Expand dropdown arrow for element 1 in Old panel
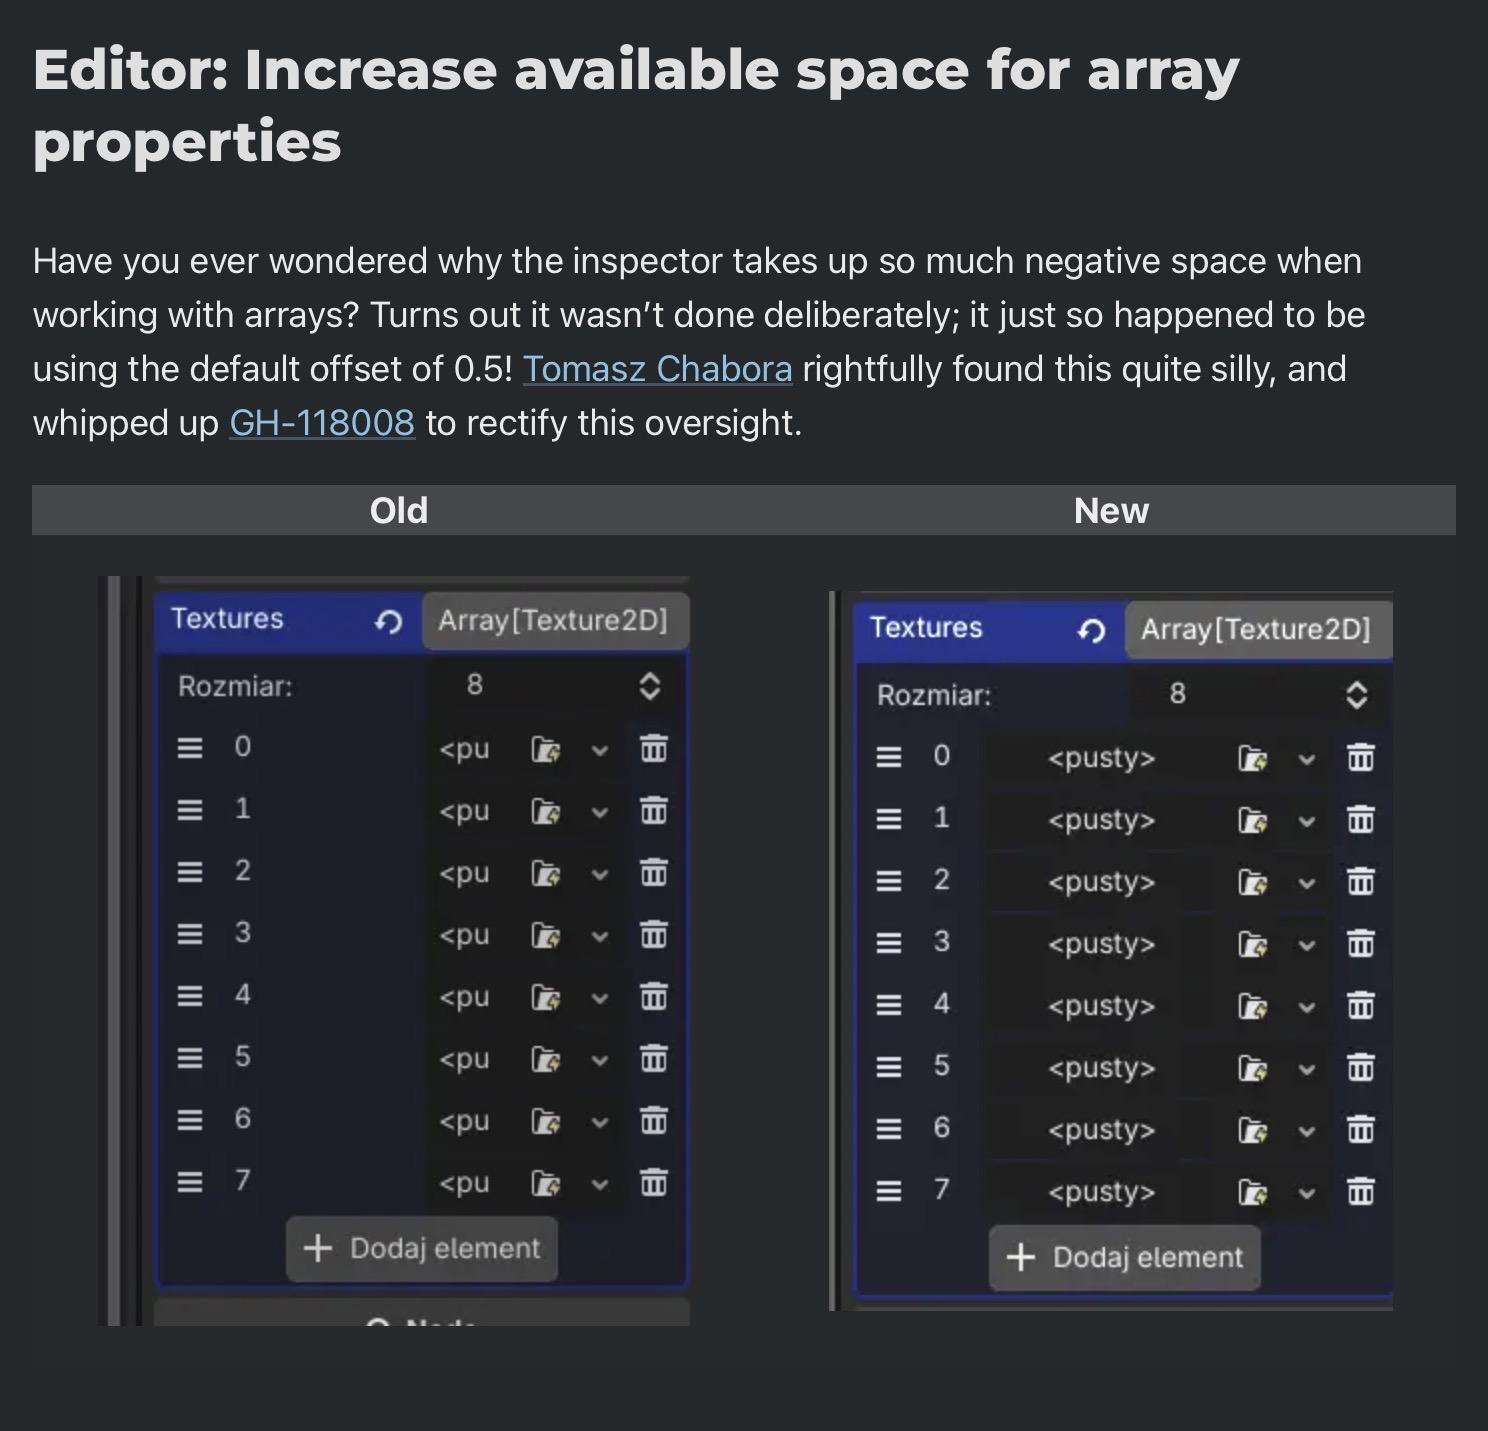The height and width of the screenshot is (1431, 1488). tap(600, 812)
